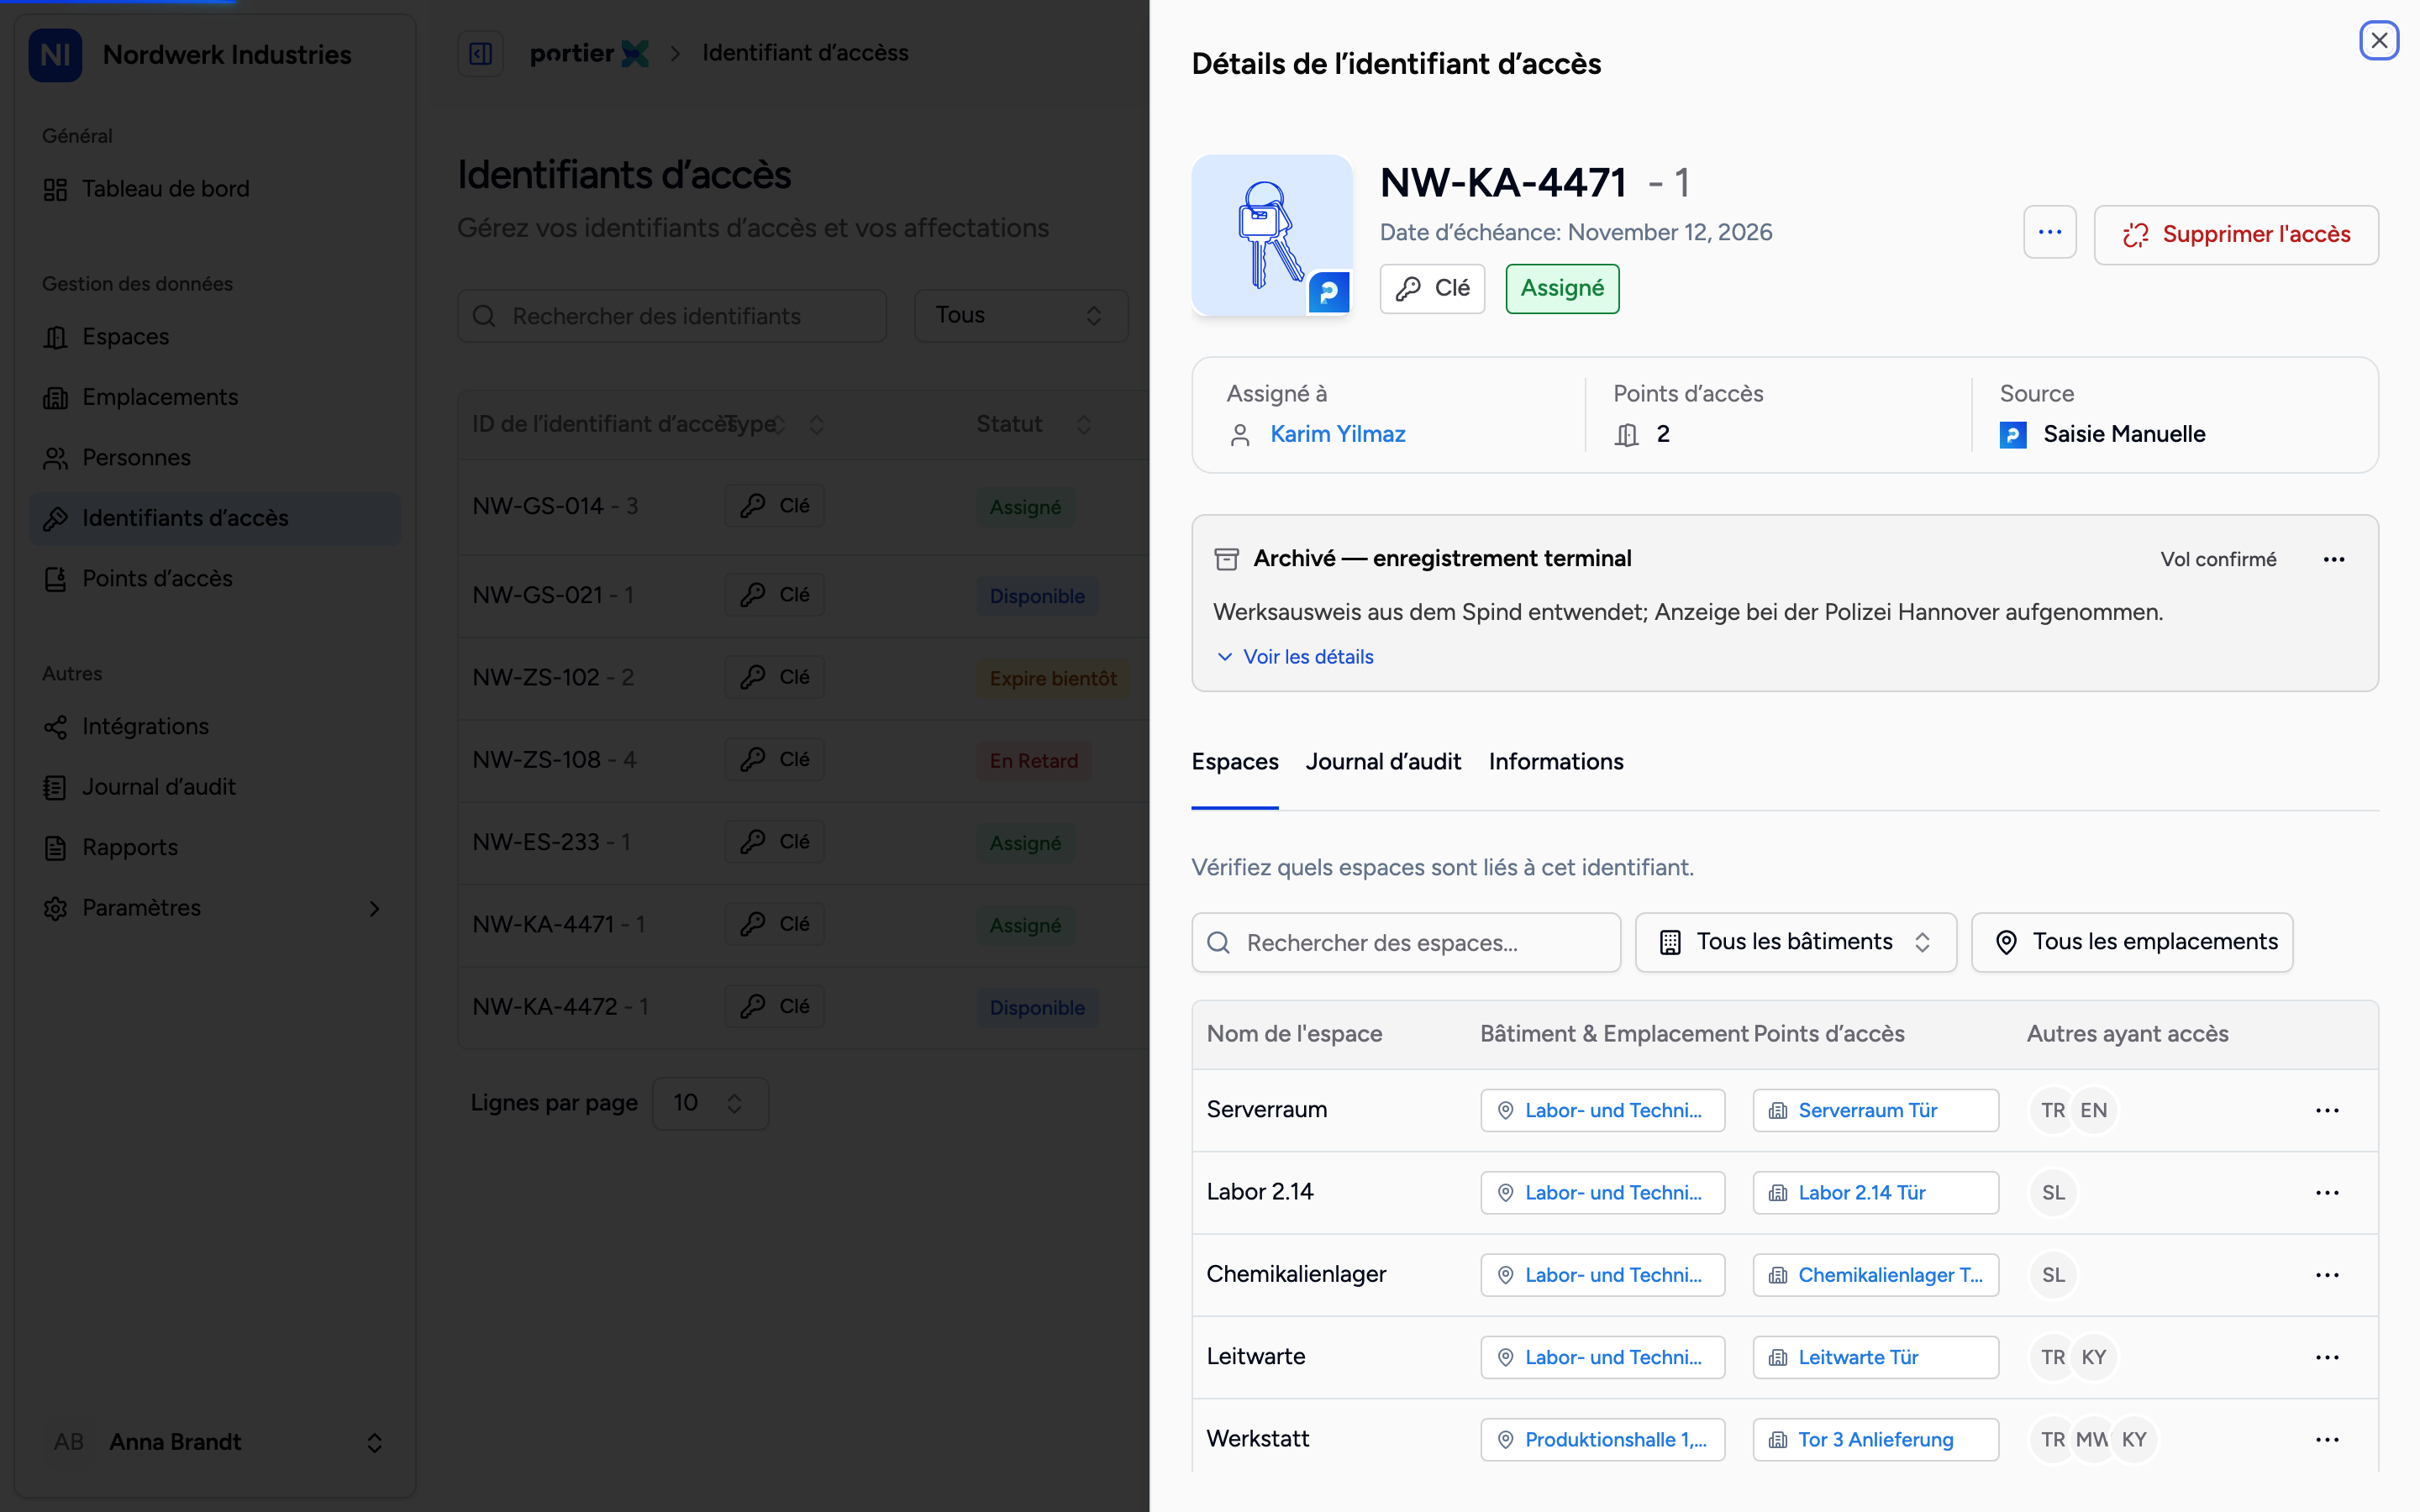Change the Lignes par page value
Screen dimensions: 2420x1512
pos(710,1103)
